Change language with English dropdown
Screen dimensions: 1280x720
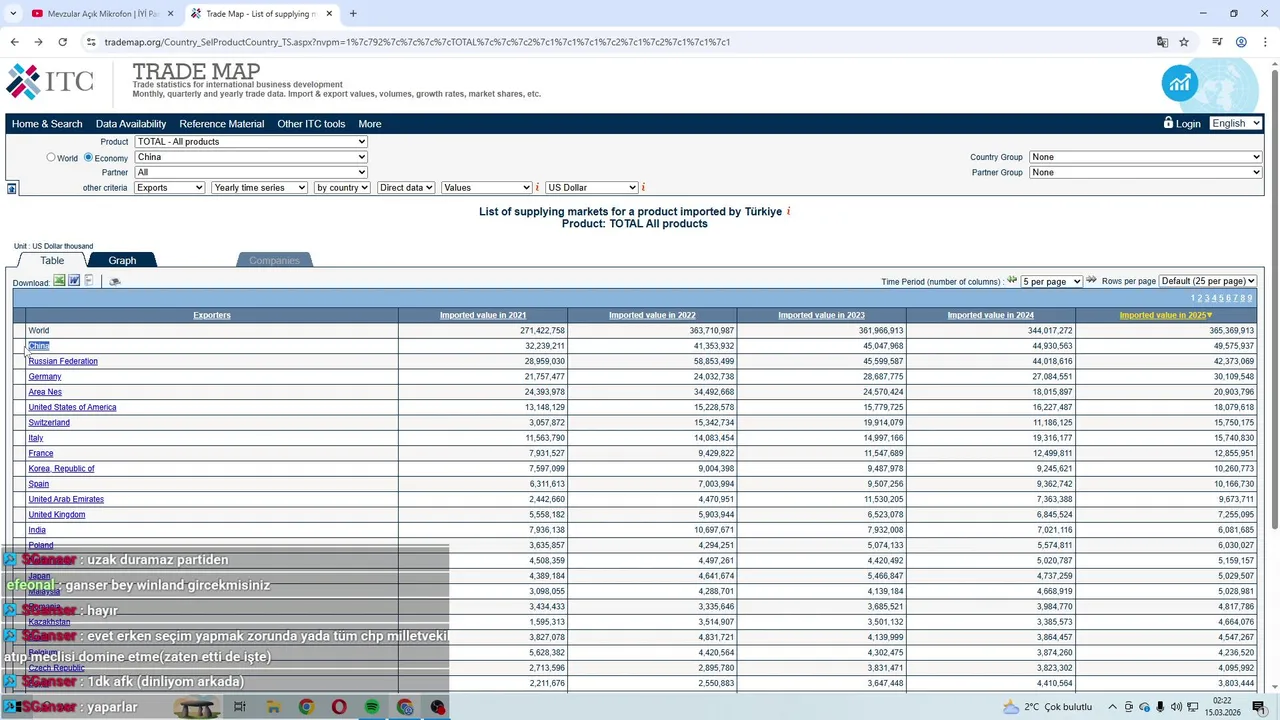click(1235, 124)
